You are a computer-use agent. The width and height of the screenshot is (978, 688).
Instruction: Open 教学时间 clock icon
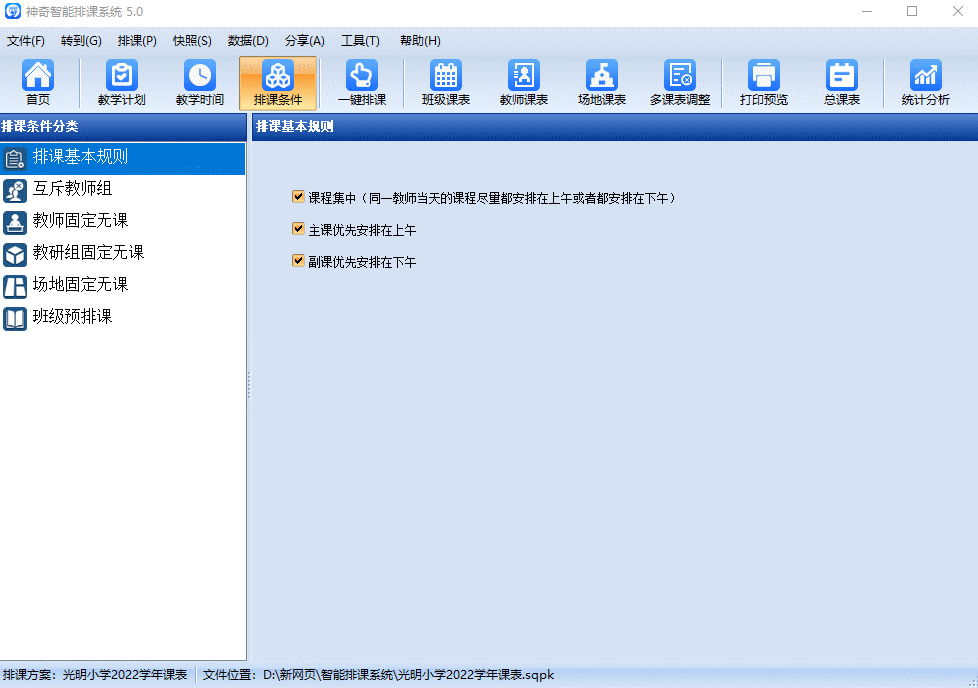tap(200, 82)
